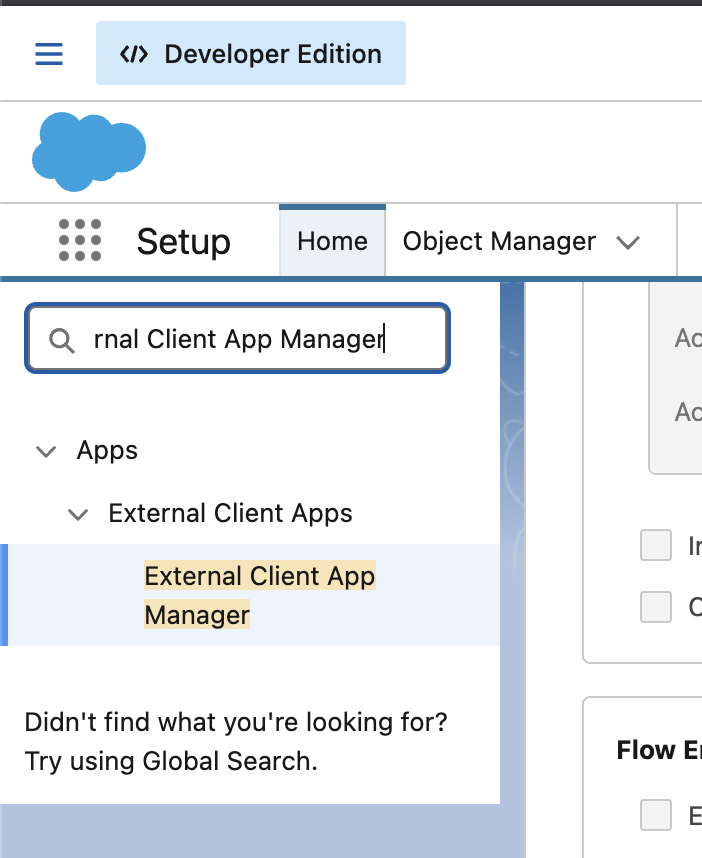Open the Object Manager dropdown chevron
702x858 pixels.
click(628, 242)
